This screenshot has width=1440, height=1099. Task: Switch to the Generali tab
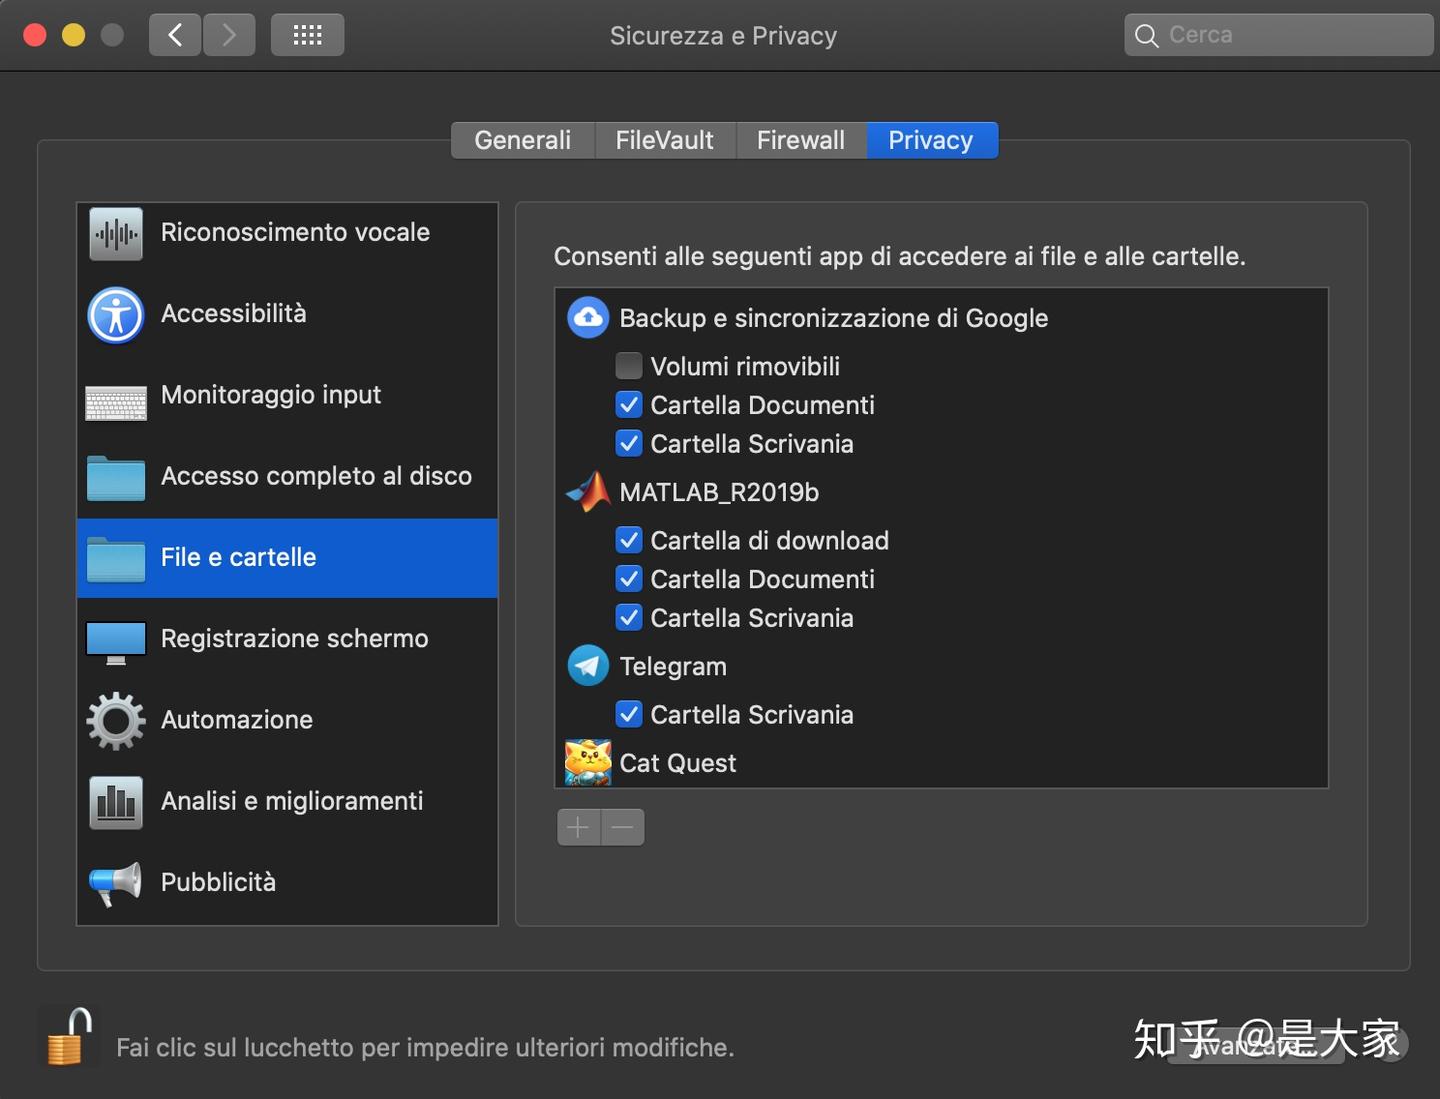pos(522,140)
